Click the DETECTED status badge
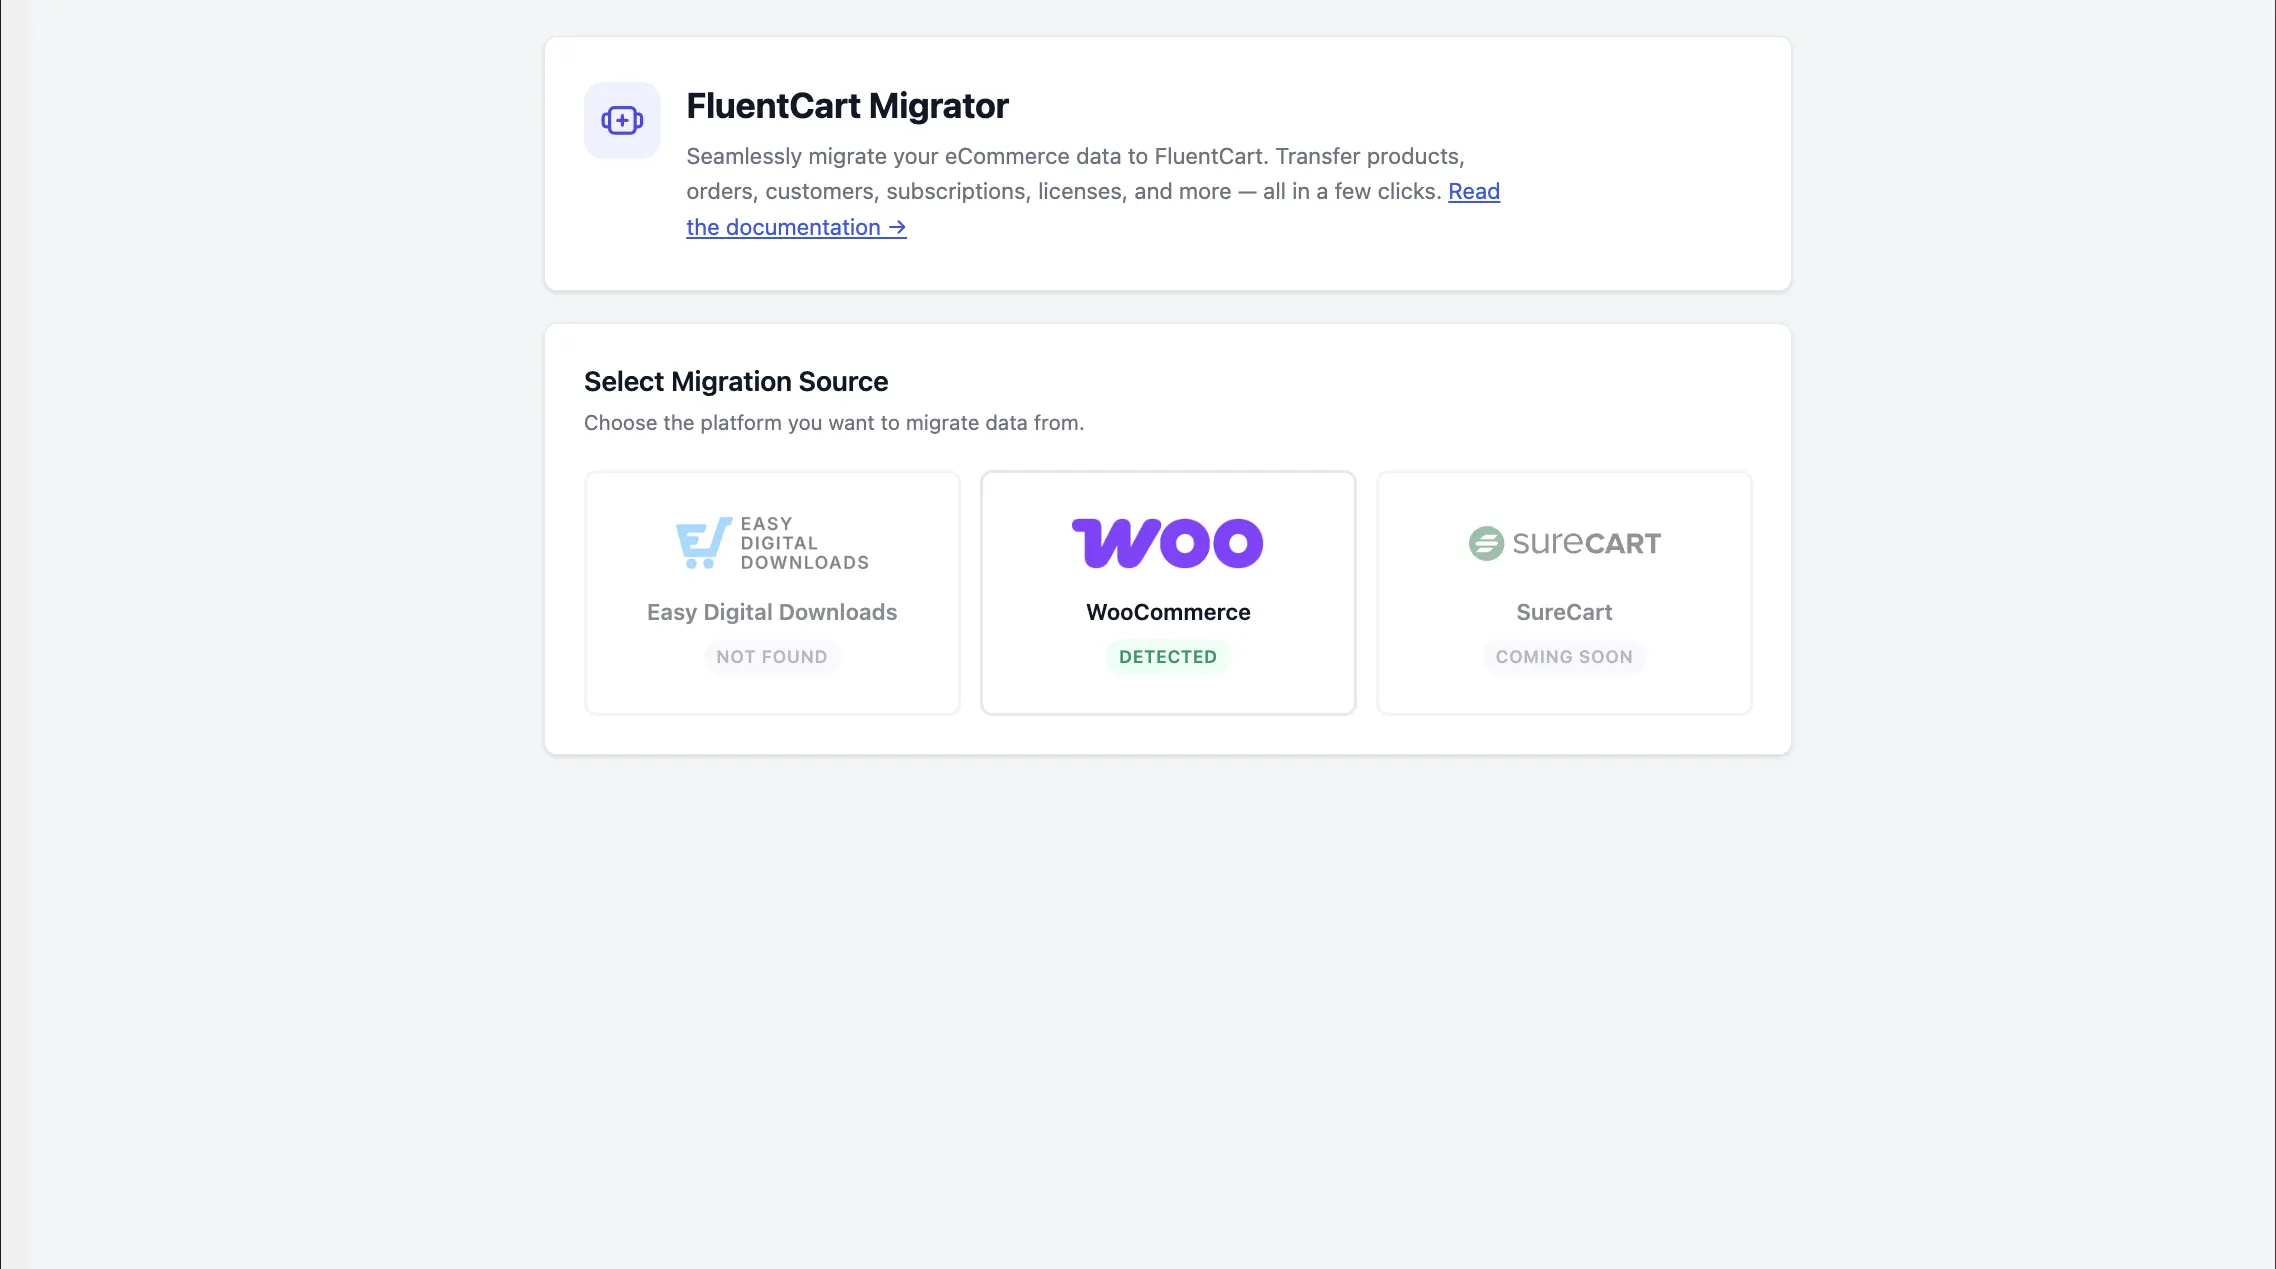 (x=1168, y=657)
